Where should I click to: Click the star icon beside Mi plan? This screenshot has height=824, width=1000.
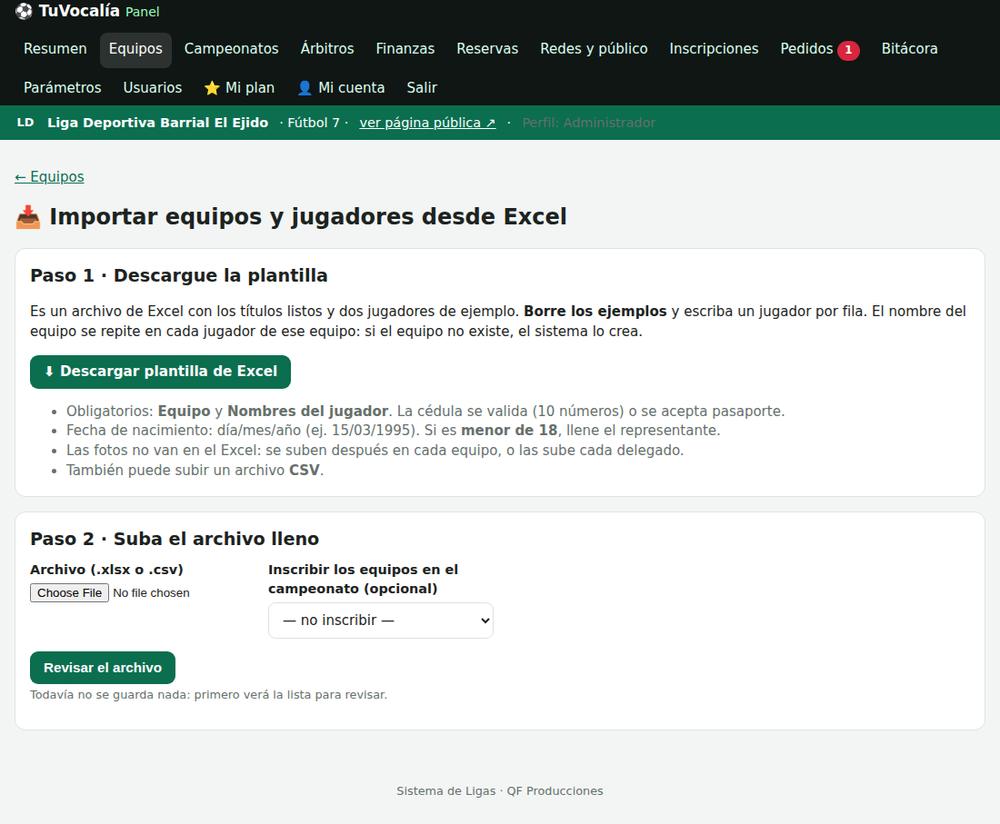[212, 88]
